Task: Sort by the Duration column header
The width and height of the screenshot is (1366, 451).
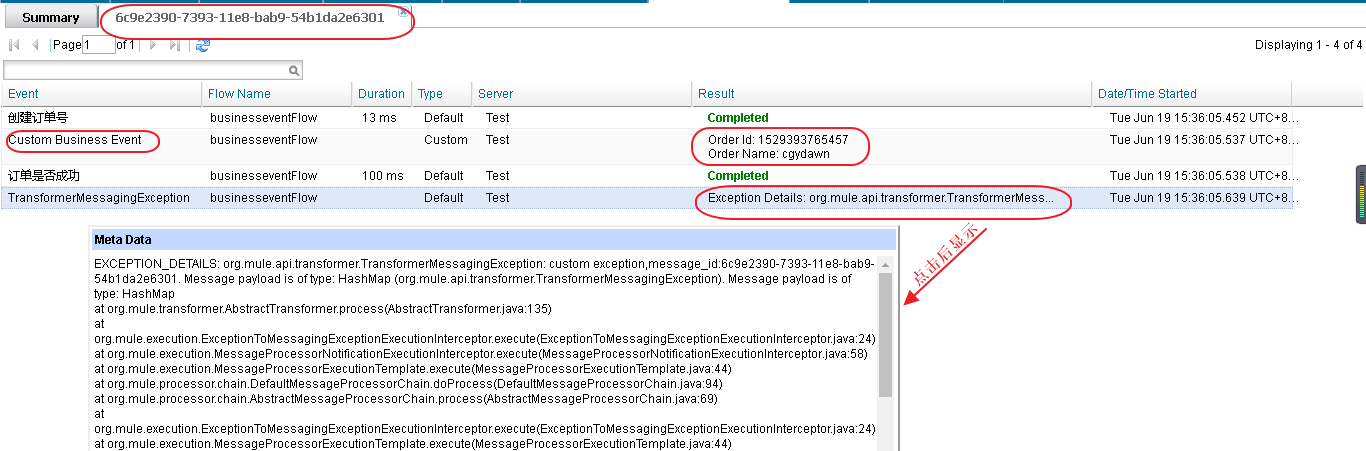Action: (x=383, y=94)
